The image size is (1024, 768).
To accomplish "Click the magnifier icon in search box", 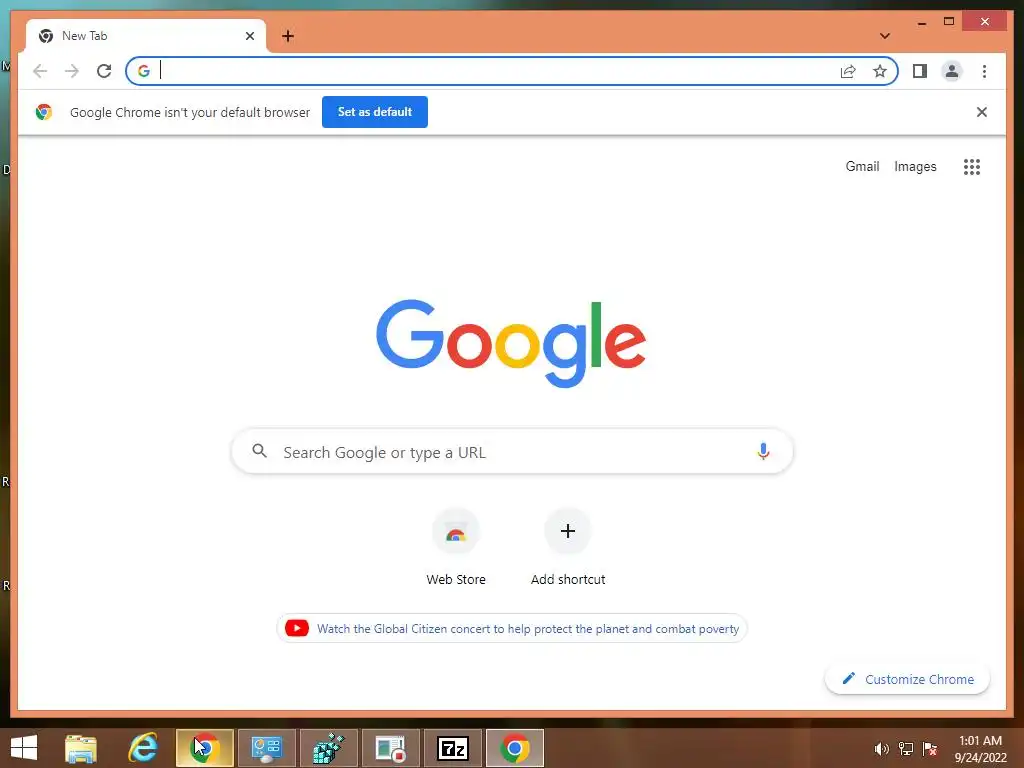I will click(x=259, y=451).
